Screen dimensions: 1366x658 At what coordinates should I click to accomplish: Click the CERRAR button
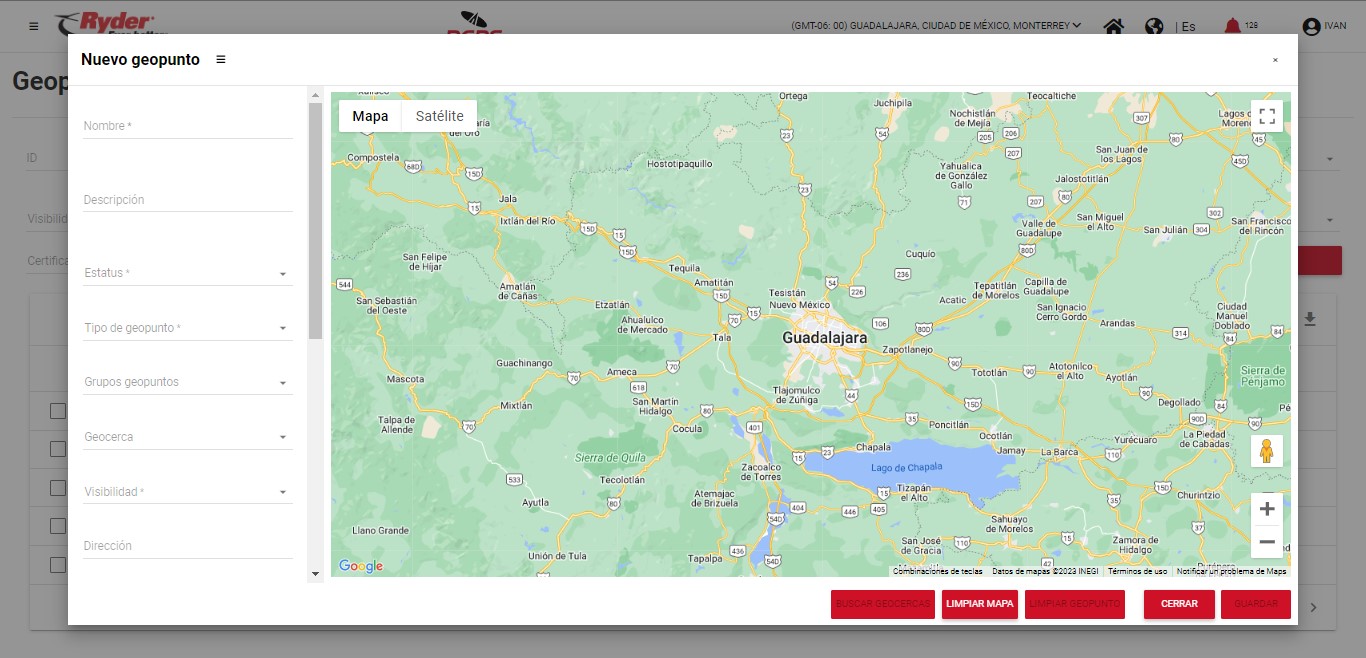click(x=1179, y=604)
